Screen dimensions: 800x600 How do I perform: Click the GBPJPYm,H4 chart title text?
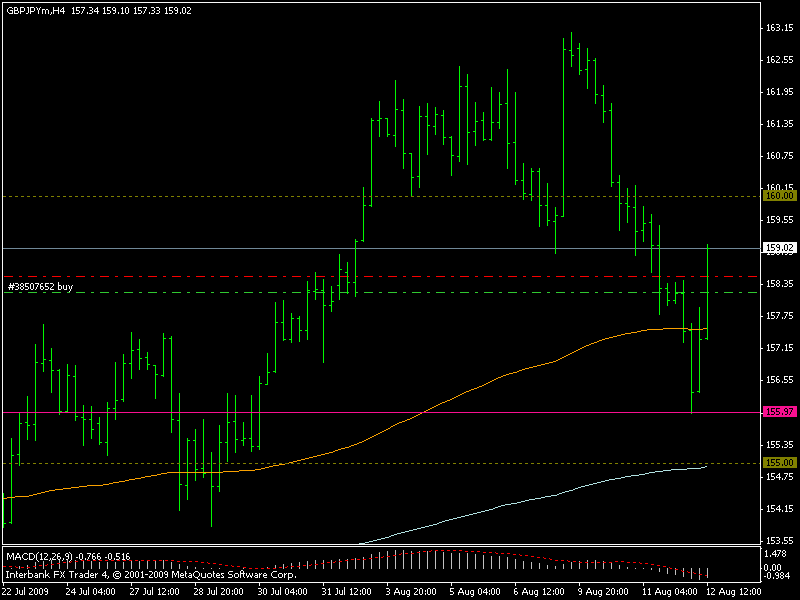35,11
